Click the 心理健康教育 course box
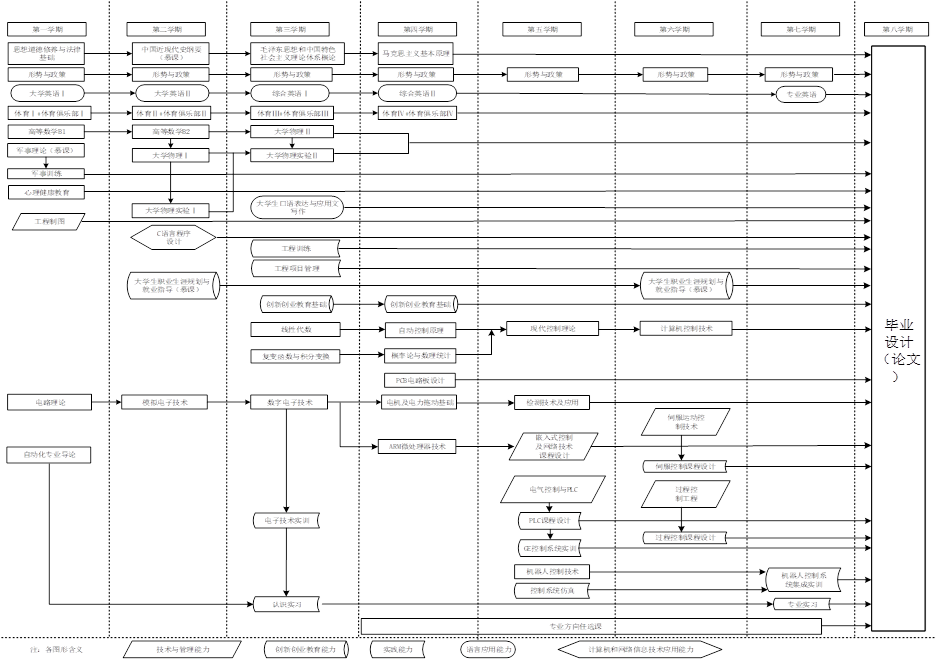Viewport: 938px width, 661px height. pos(46,190)
